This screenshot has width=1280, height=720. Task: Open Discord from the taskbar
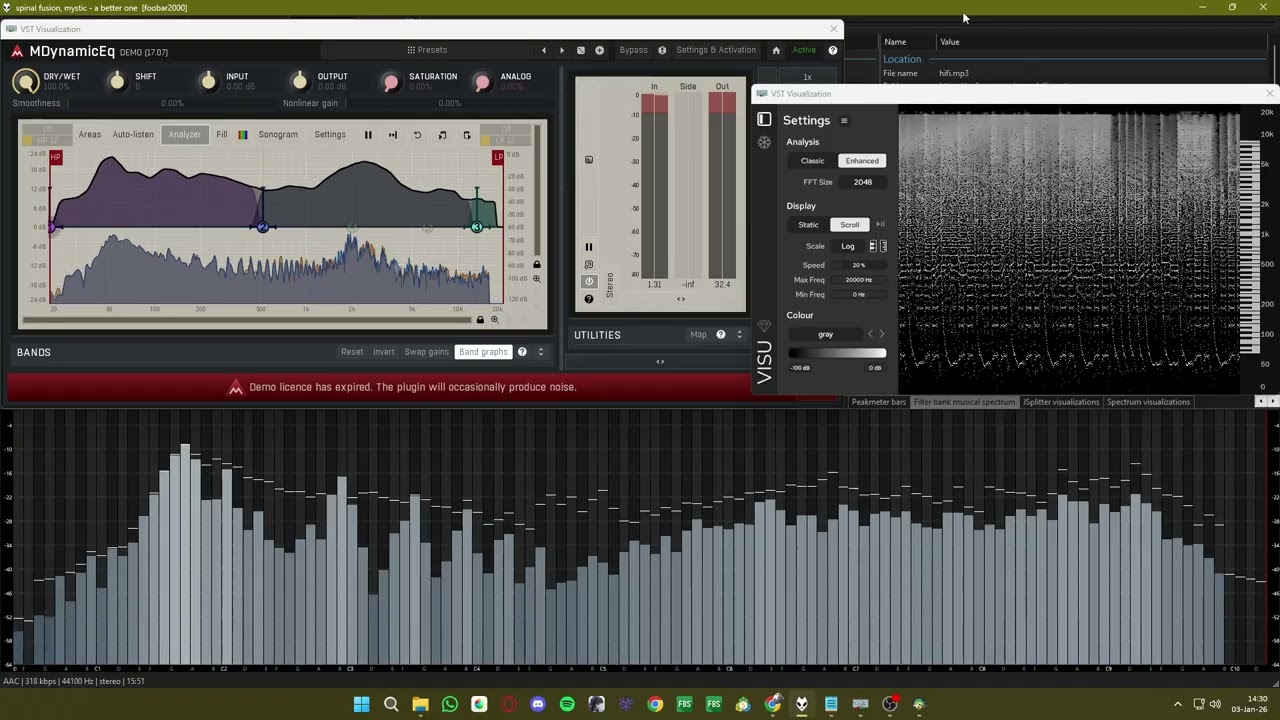click(x=538, y=704)
